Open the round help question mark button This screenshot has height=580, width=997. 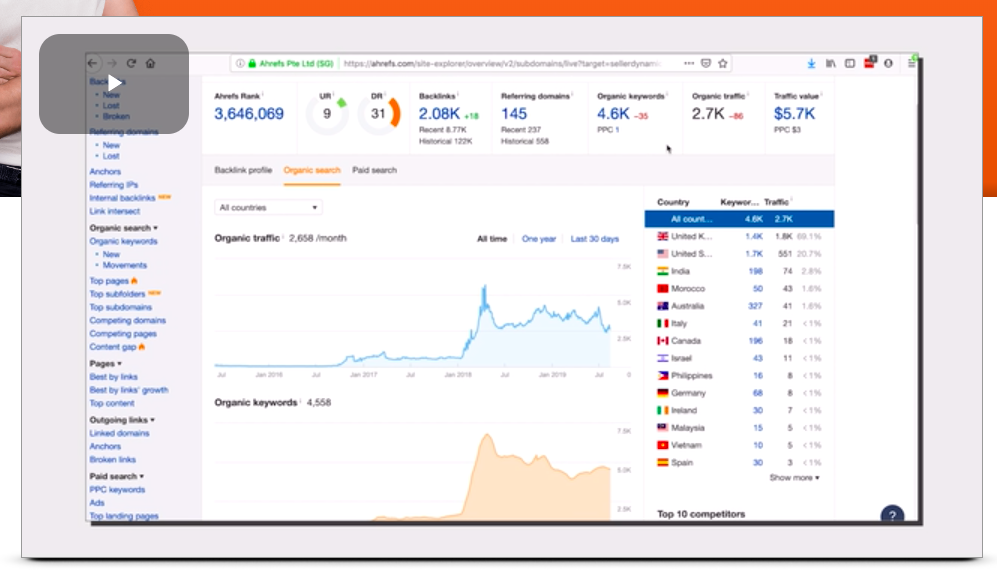click(892, 515)
